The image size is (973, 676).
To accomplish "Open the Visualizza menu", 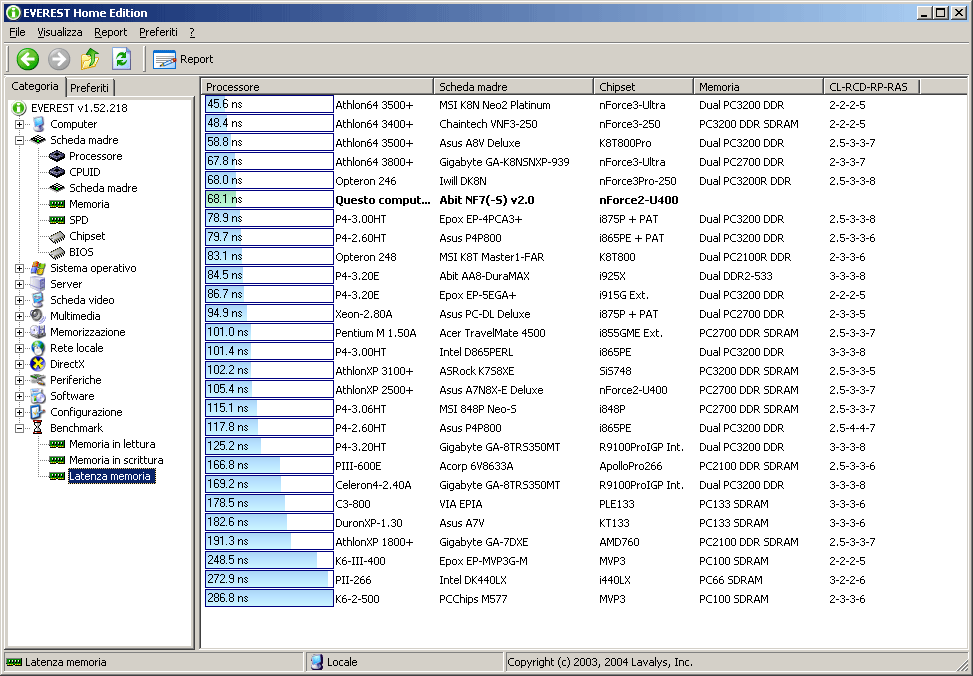I will (x=60, y=32).
